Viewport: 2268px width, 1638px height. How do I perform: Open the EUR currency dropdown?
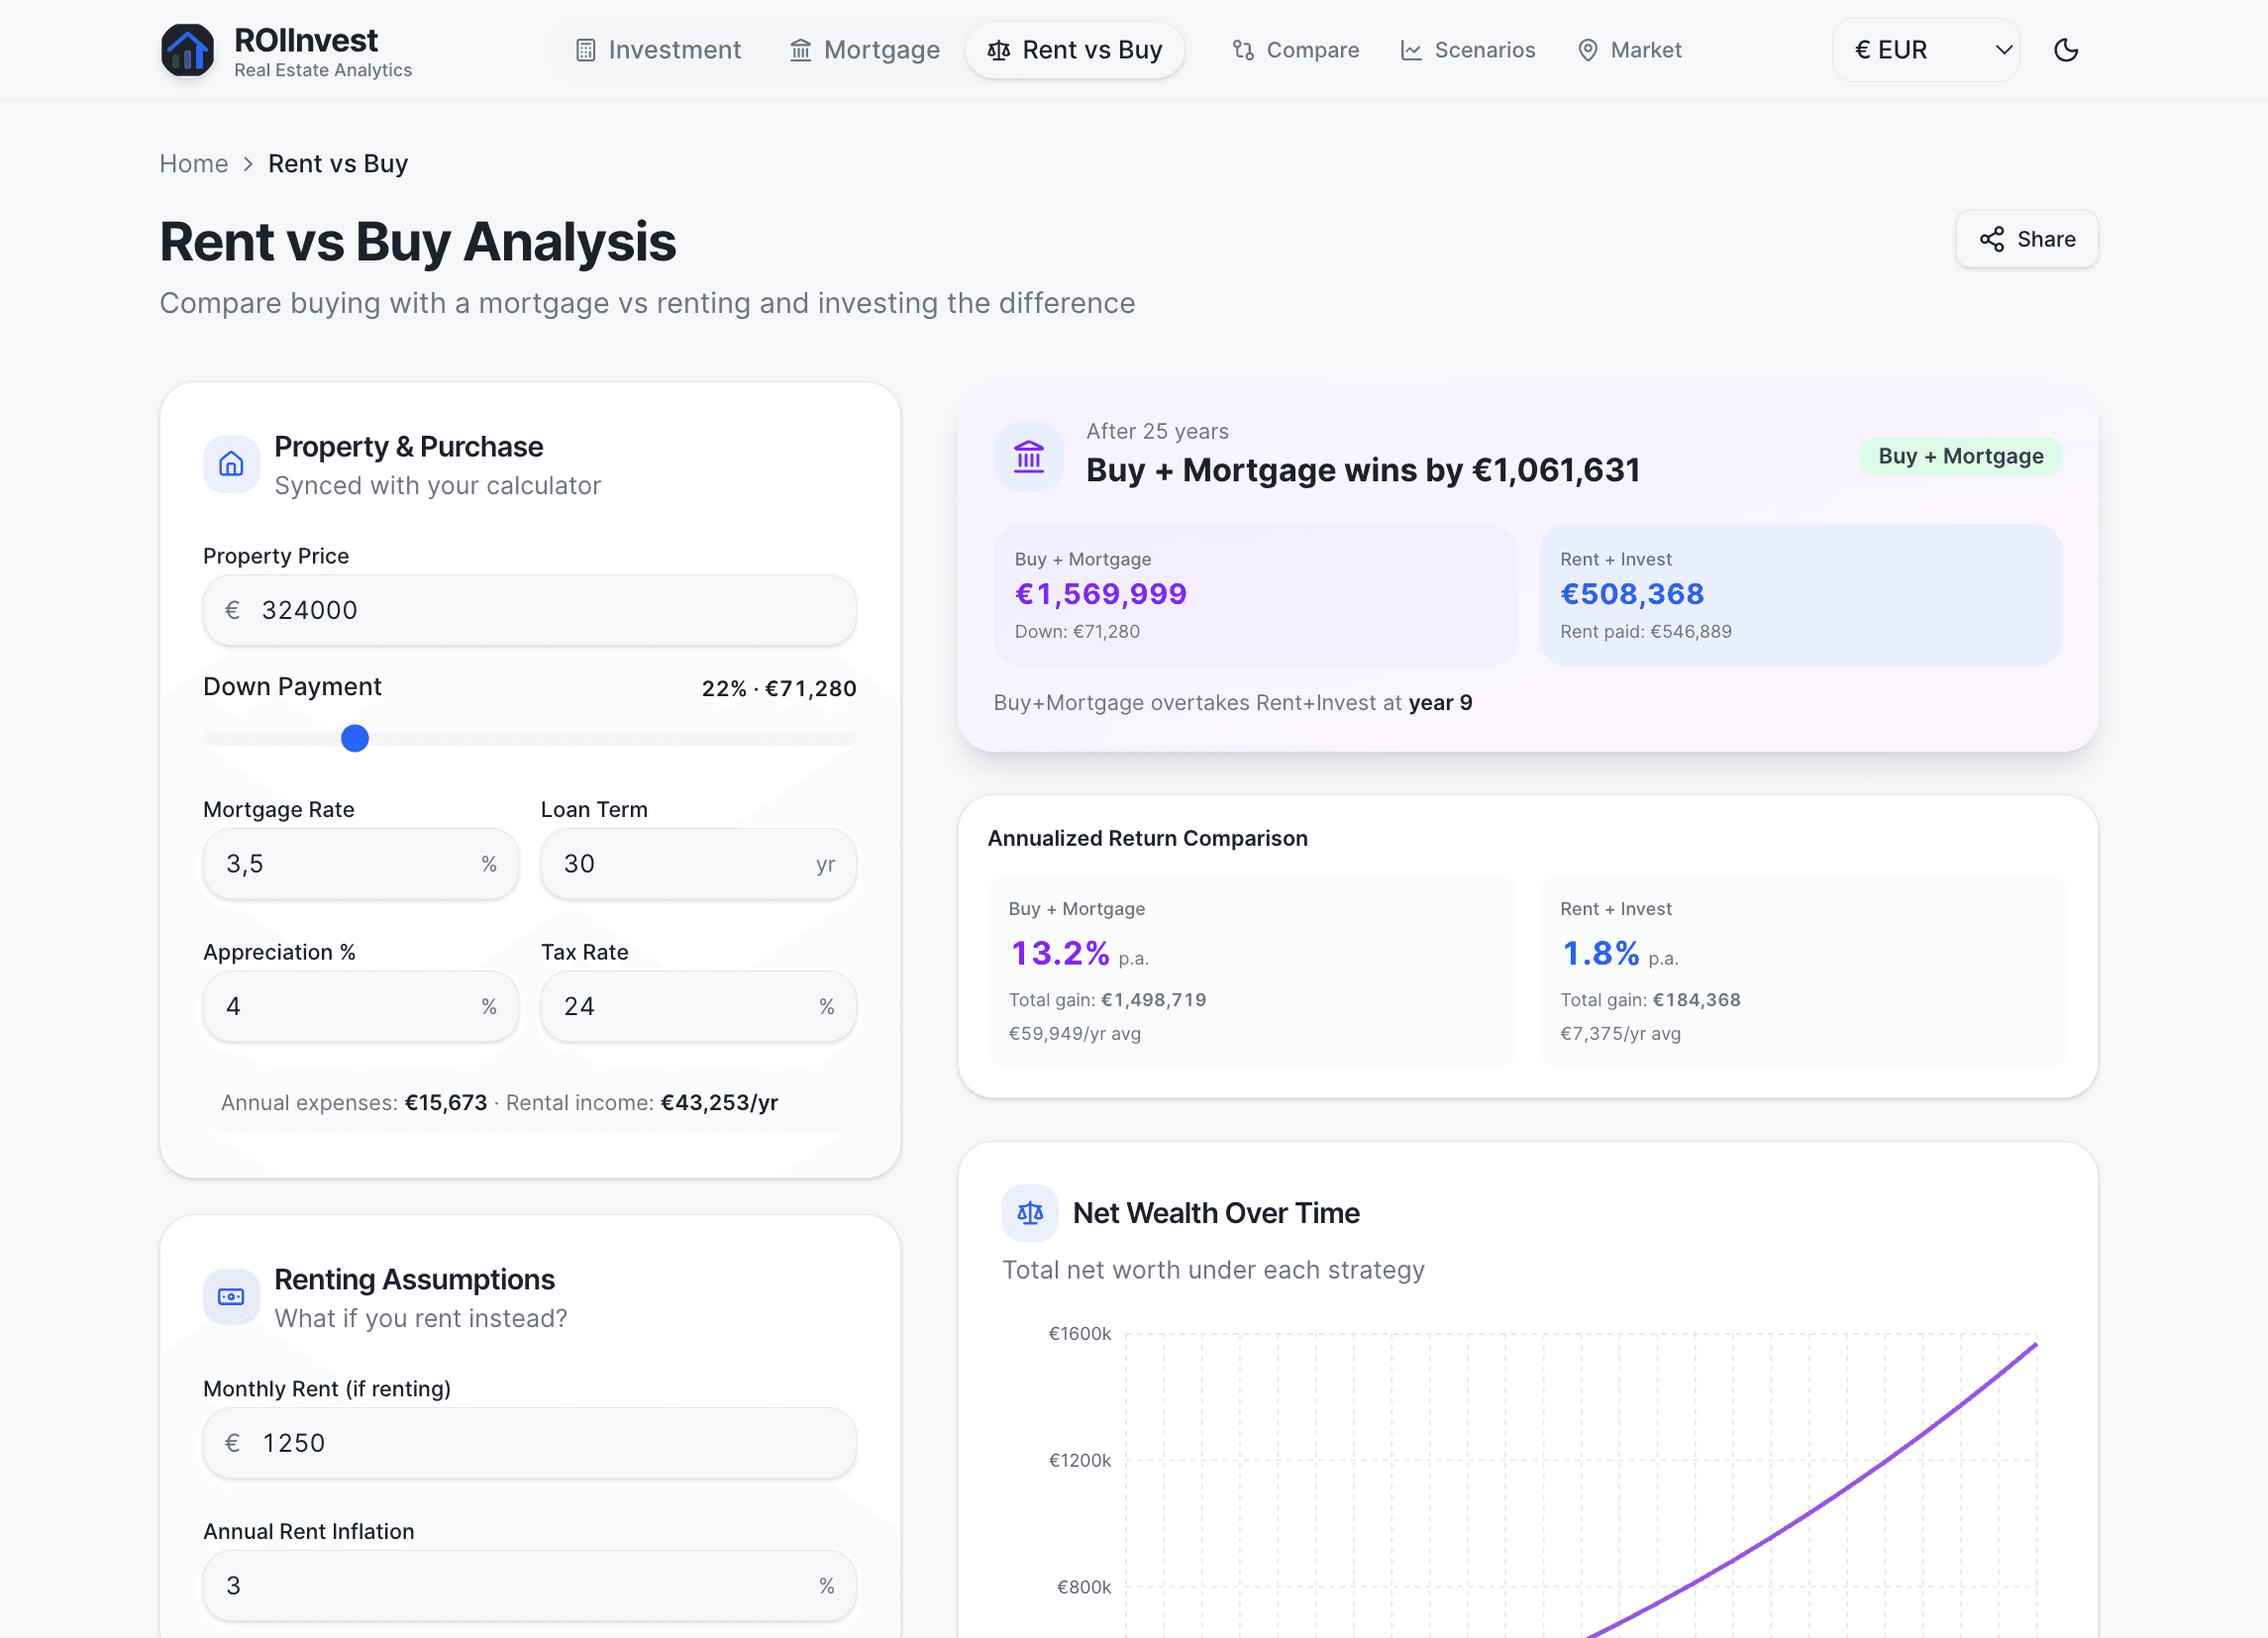1926,50
